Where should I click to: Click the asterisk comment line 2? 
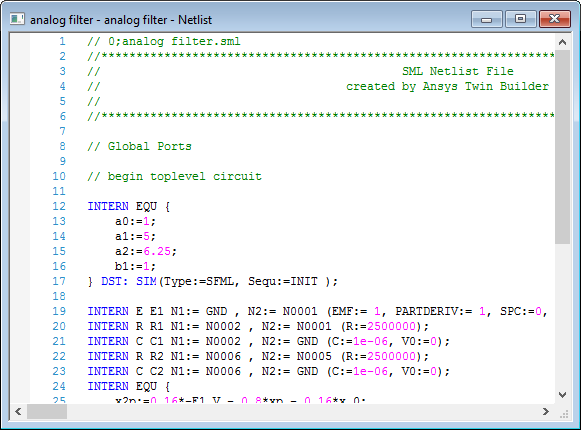coord(321,56)
